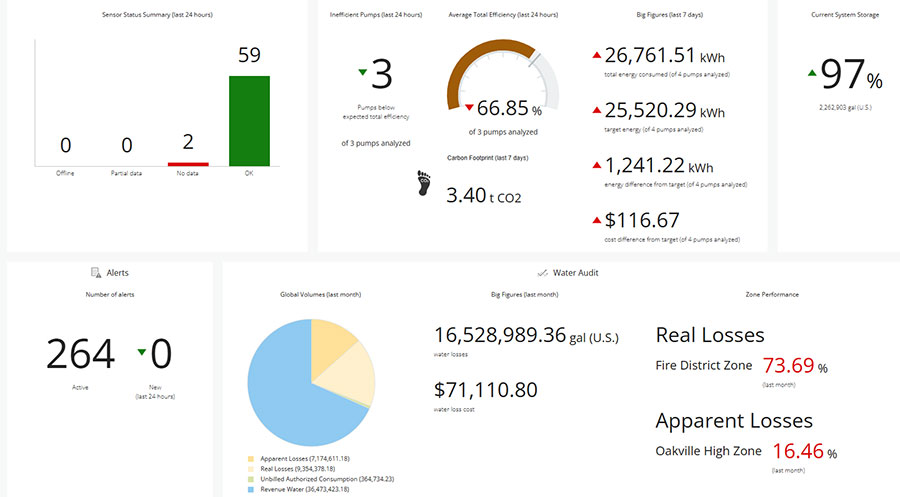Screen dimensions: 900x497
Task: Click the Real Losses legend swatch
Action: point(251,468)
